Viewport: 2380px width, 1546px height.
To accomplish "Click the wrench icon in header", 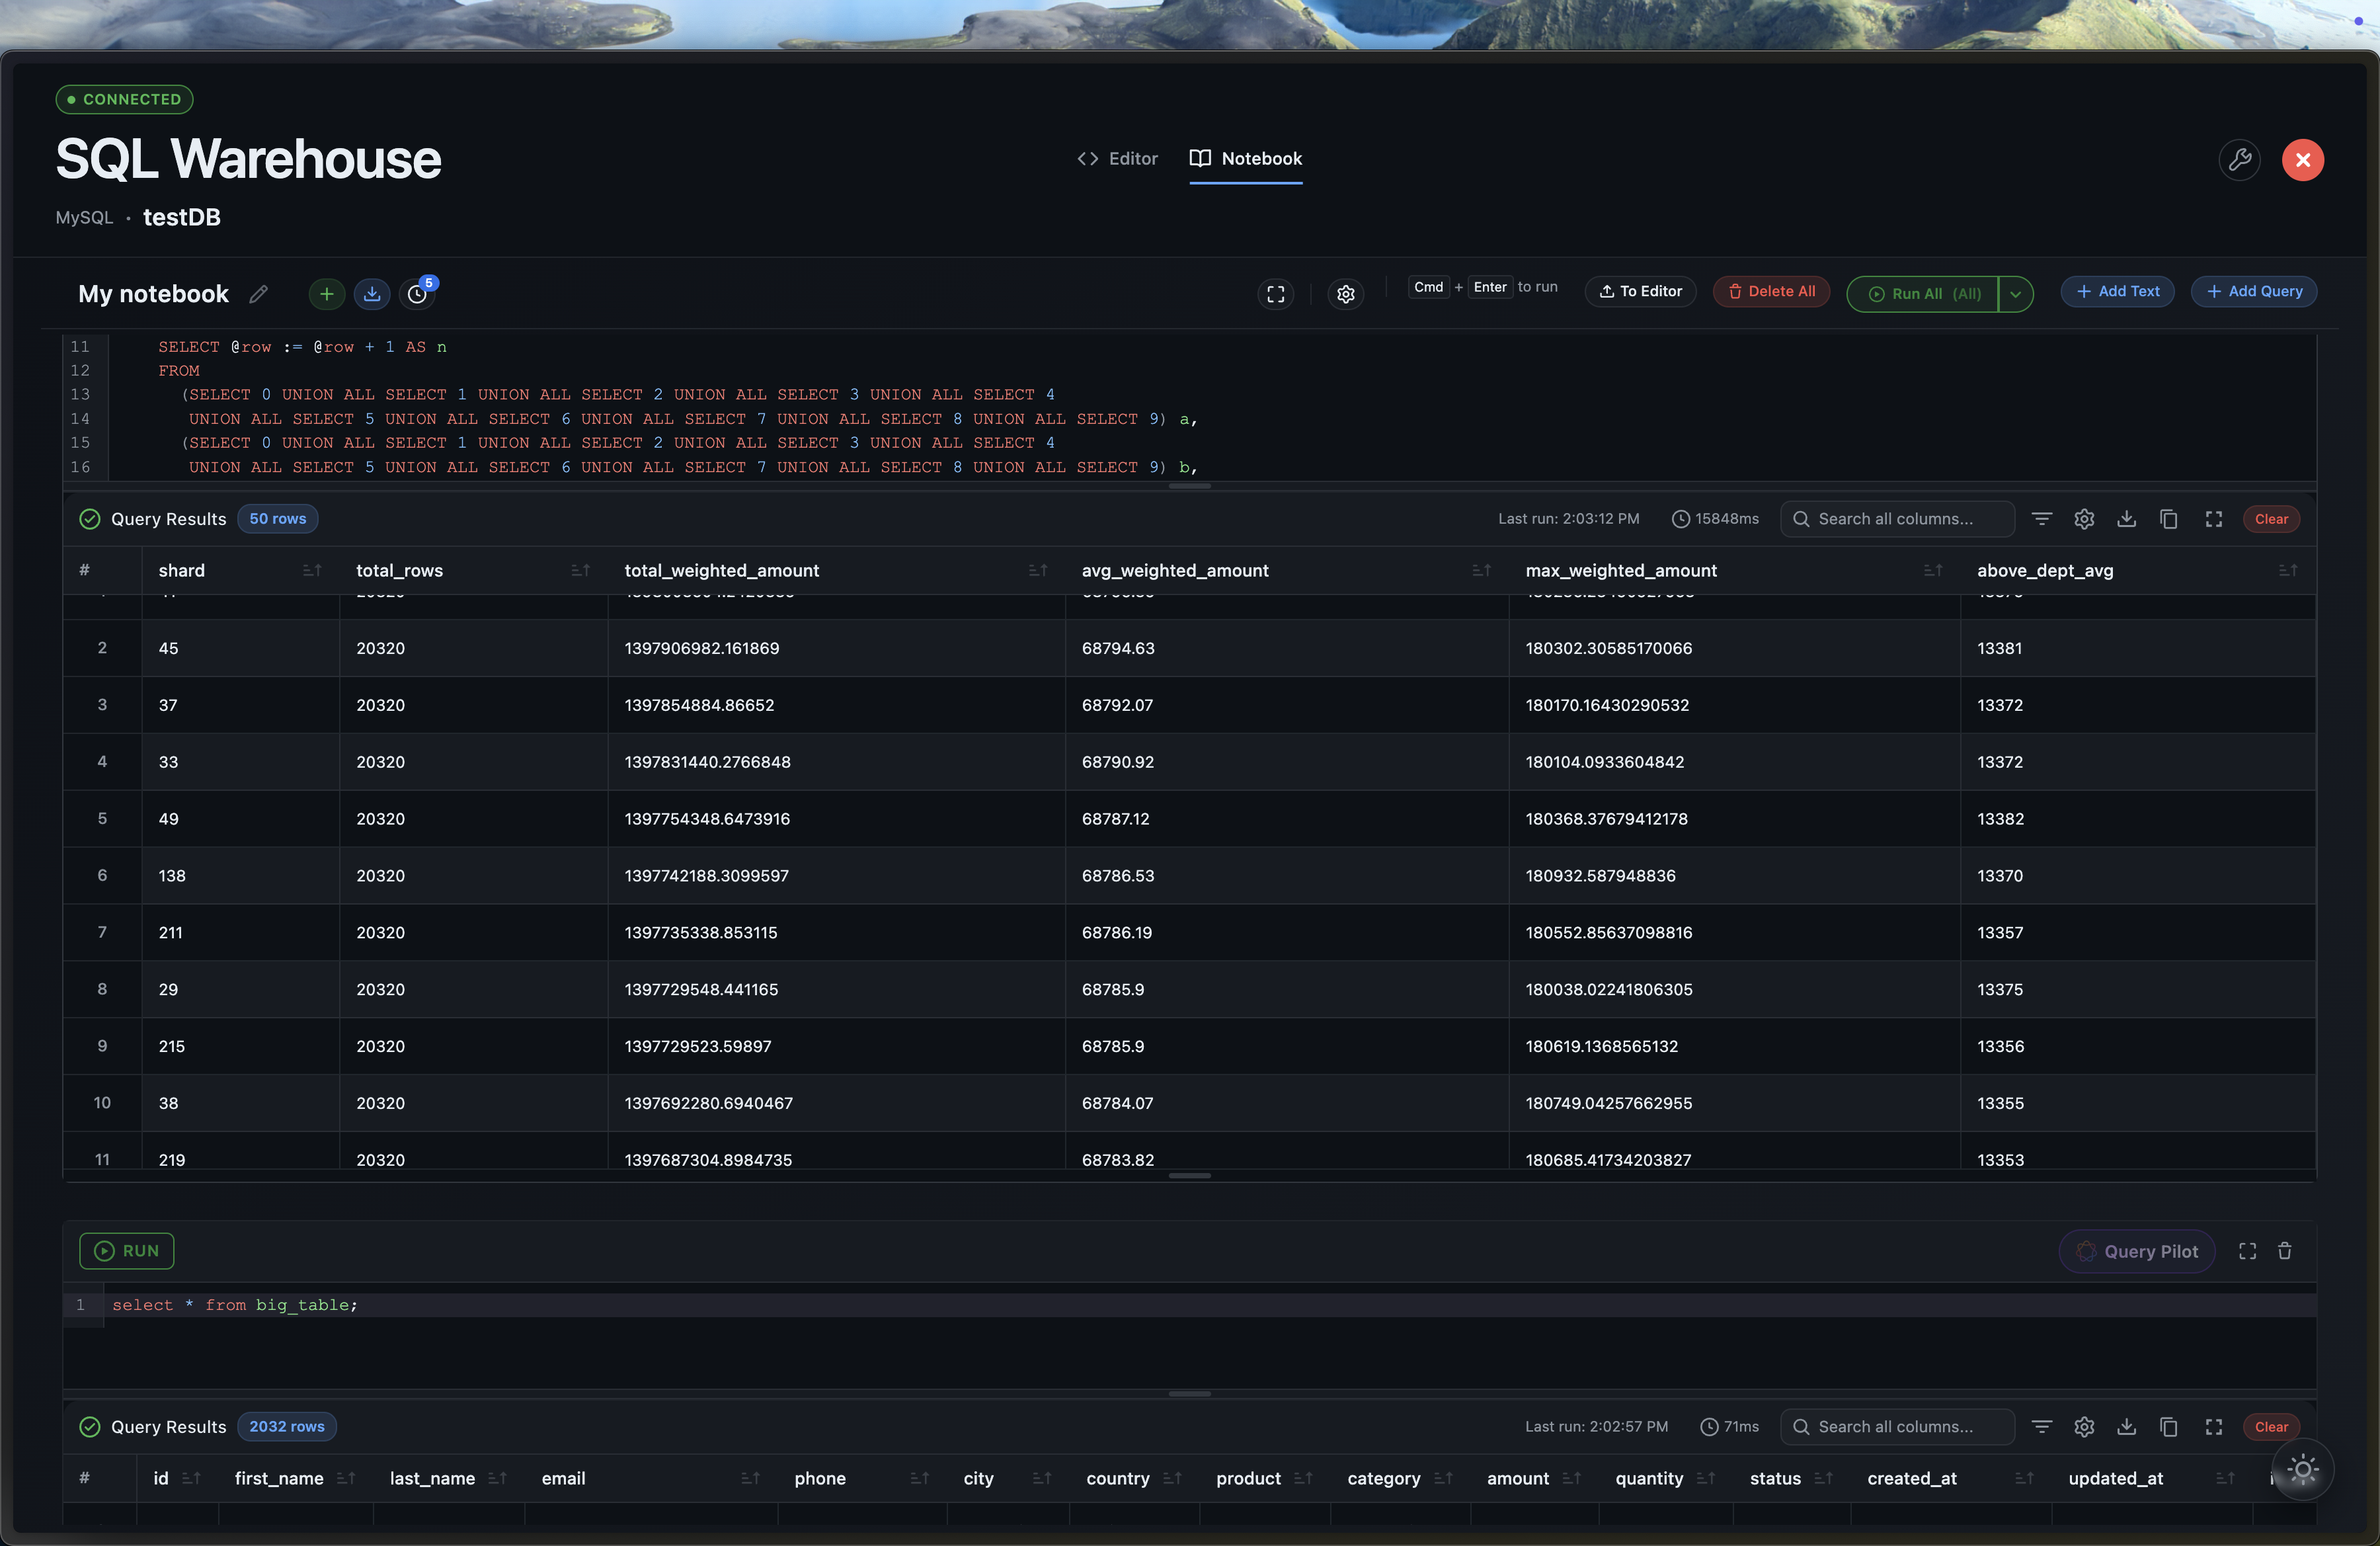I will pos(2240,160).
